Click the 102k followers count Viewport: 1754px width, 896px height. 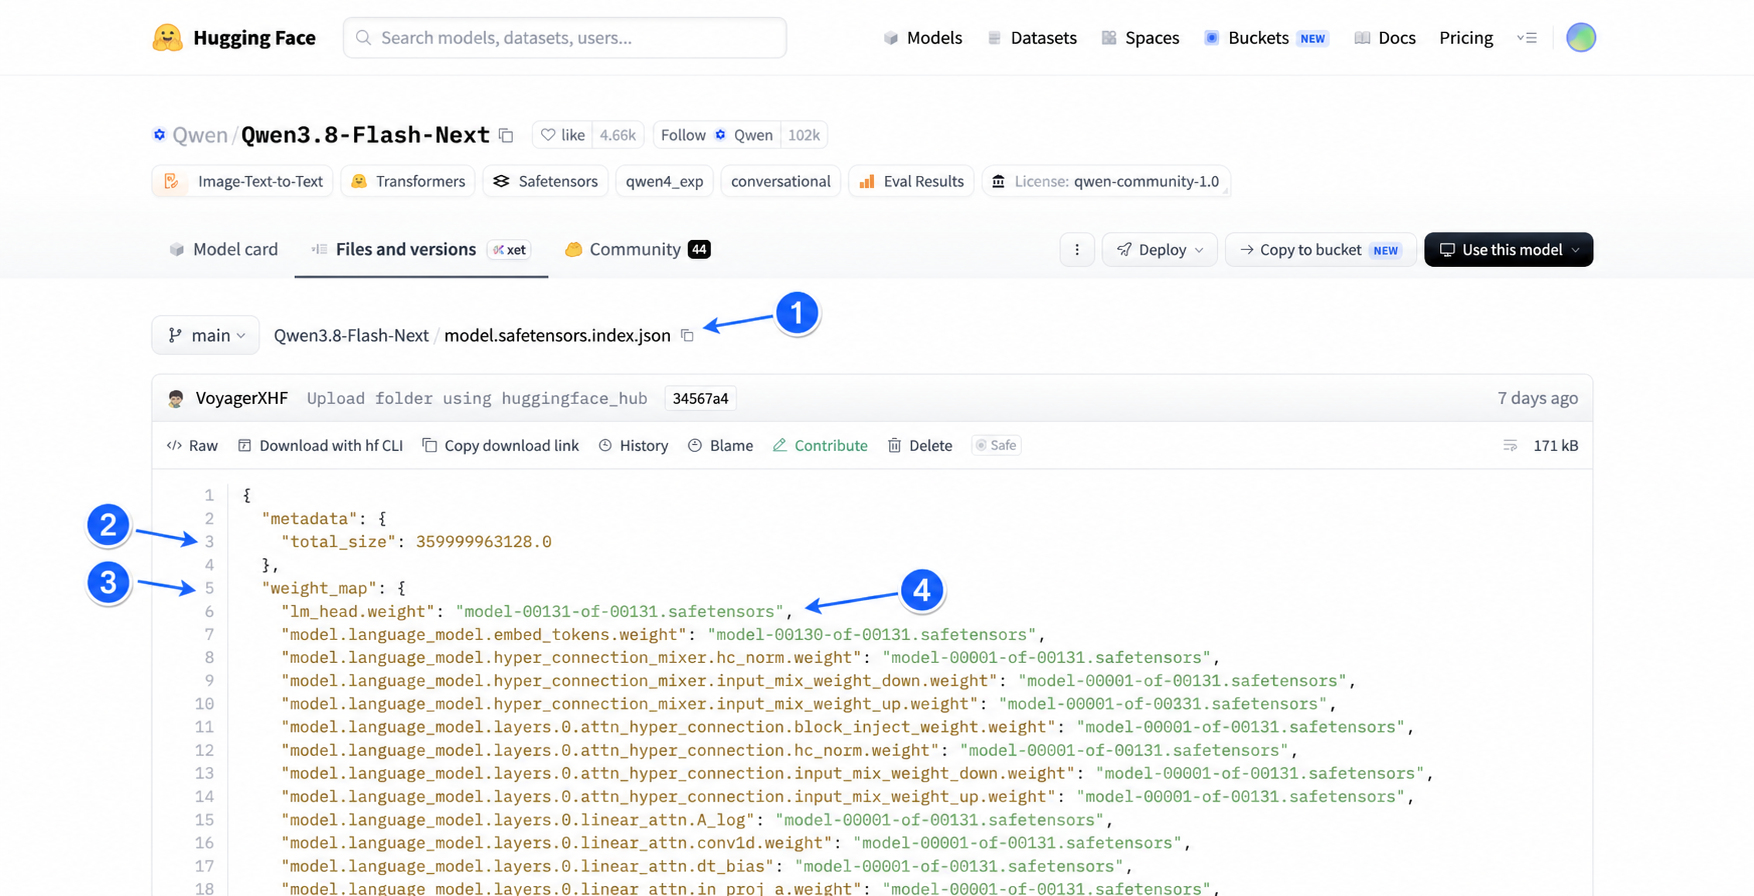point(804,135)
